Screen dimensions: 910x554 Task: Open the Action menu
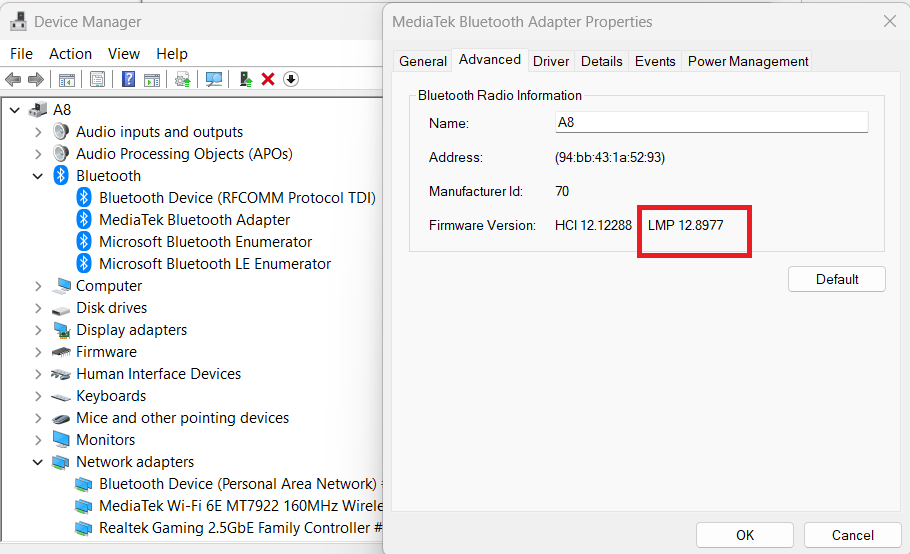tap(70, 54)
